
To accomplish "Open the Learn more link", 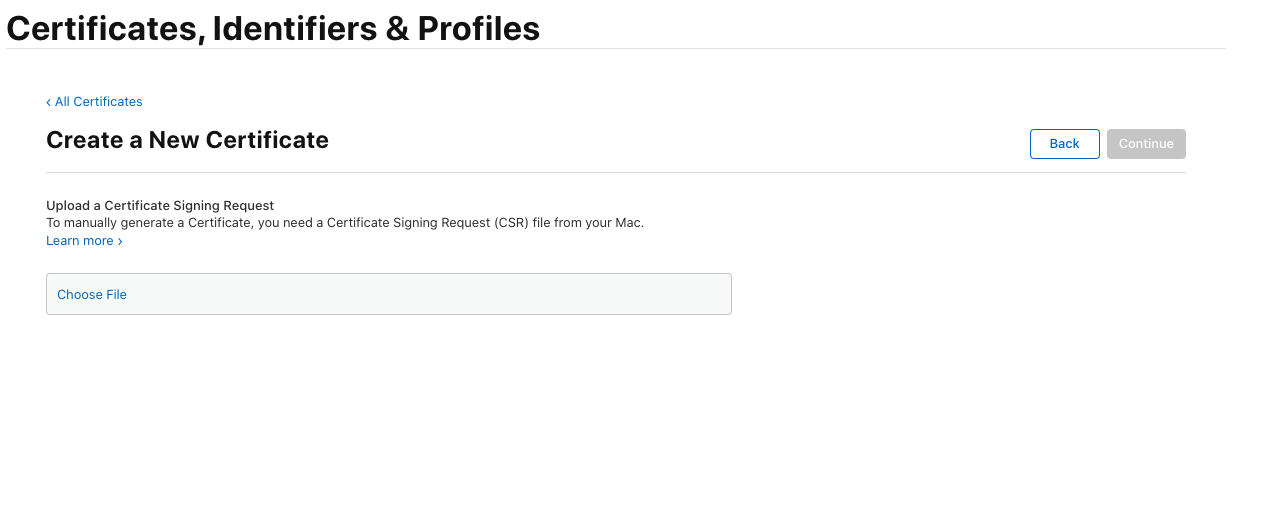I will click(80, 241).
